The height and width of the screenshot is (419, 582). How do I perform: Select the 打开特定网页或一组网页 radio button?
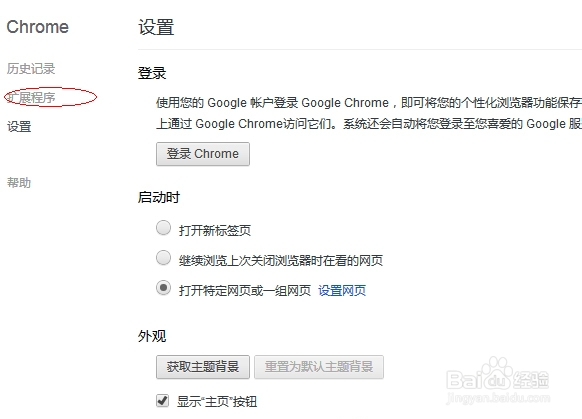163,288
